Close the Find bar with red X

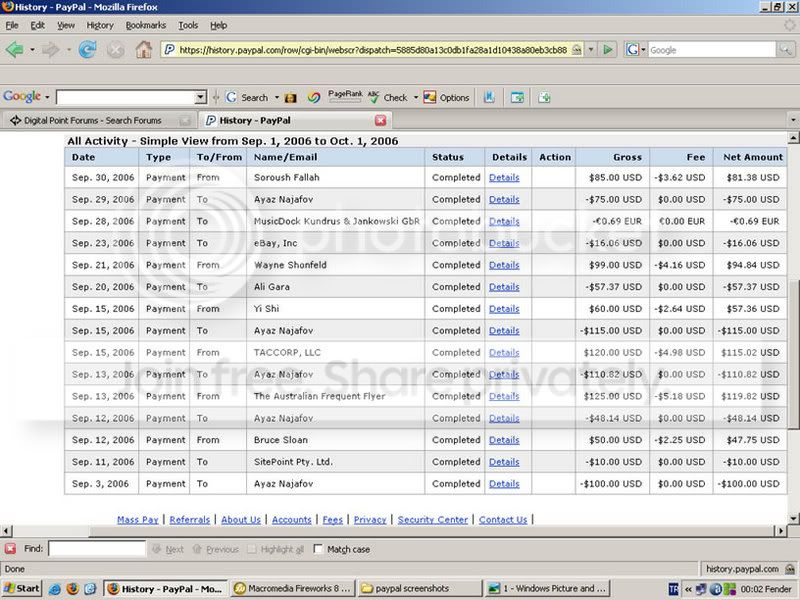pos(10,549)
